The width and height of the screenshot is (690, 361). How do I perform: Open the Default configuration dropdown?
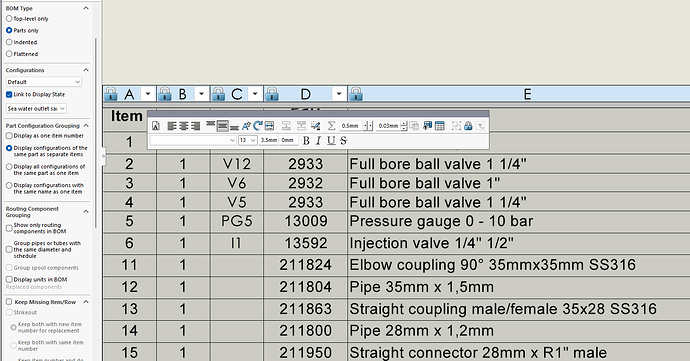click(x=44, y=82)
